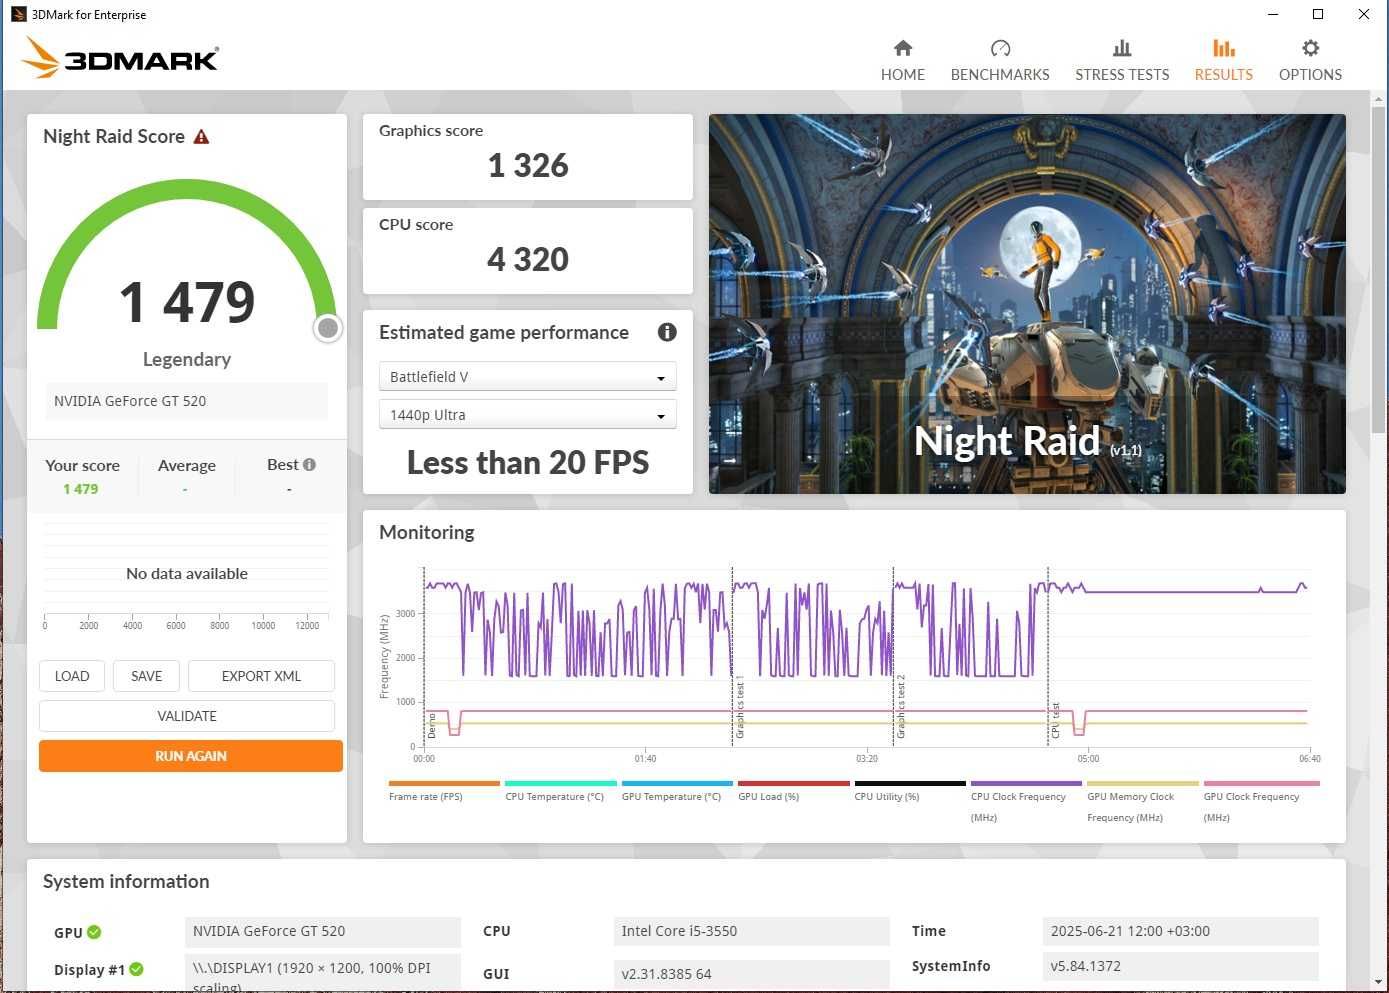Click the info icon next to Best
The image size is (1389, 993).
pos(309,464)
